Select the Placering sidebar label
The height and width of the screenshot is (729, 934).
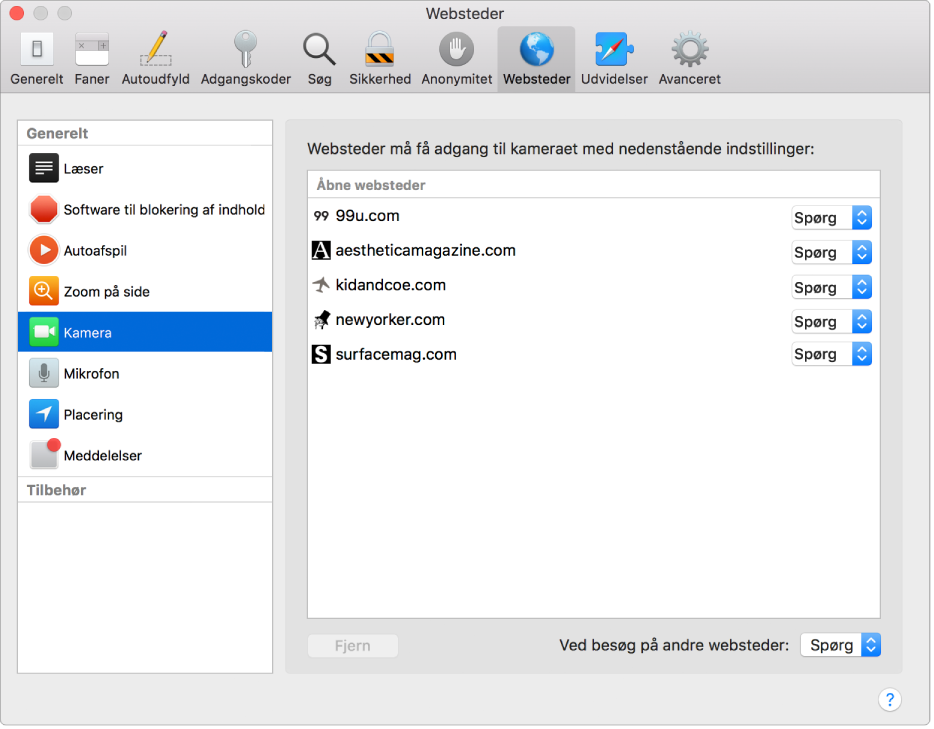[94, 415]
